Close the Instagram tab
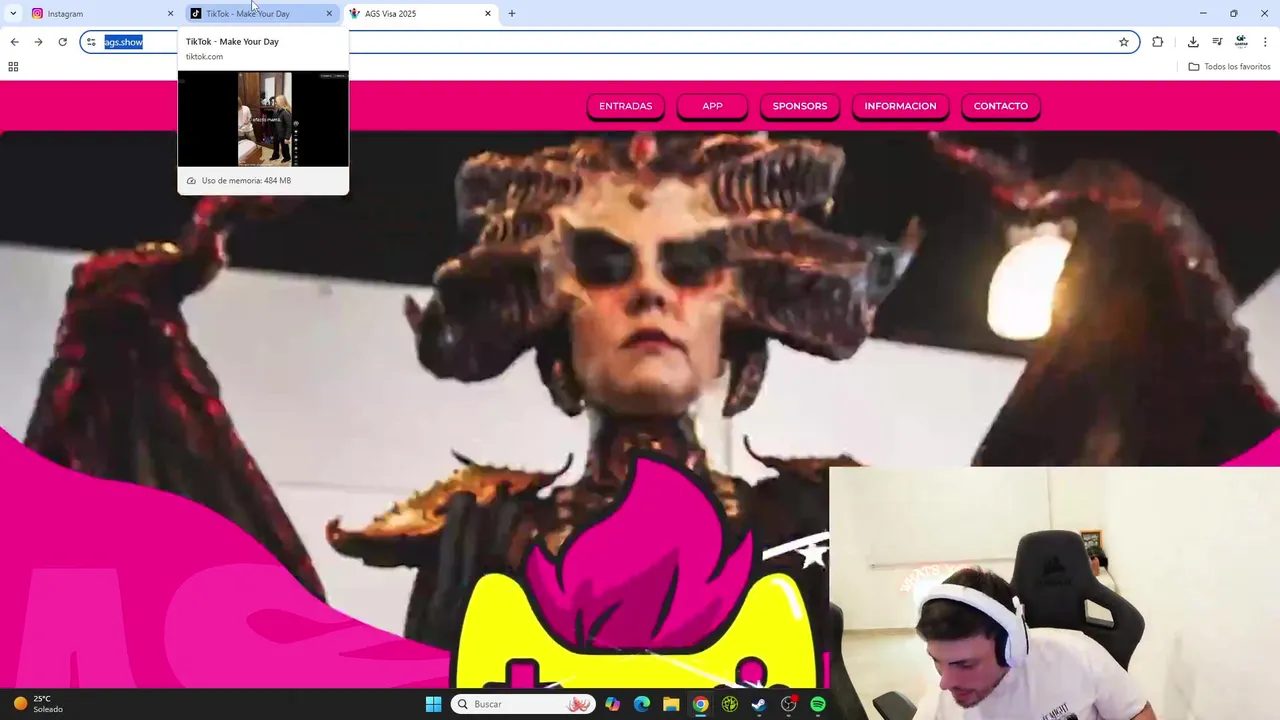The width and height of the screenshot is (1280, 720). [x=170, y=13]
